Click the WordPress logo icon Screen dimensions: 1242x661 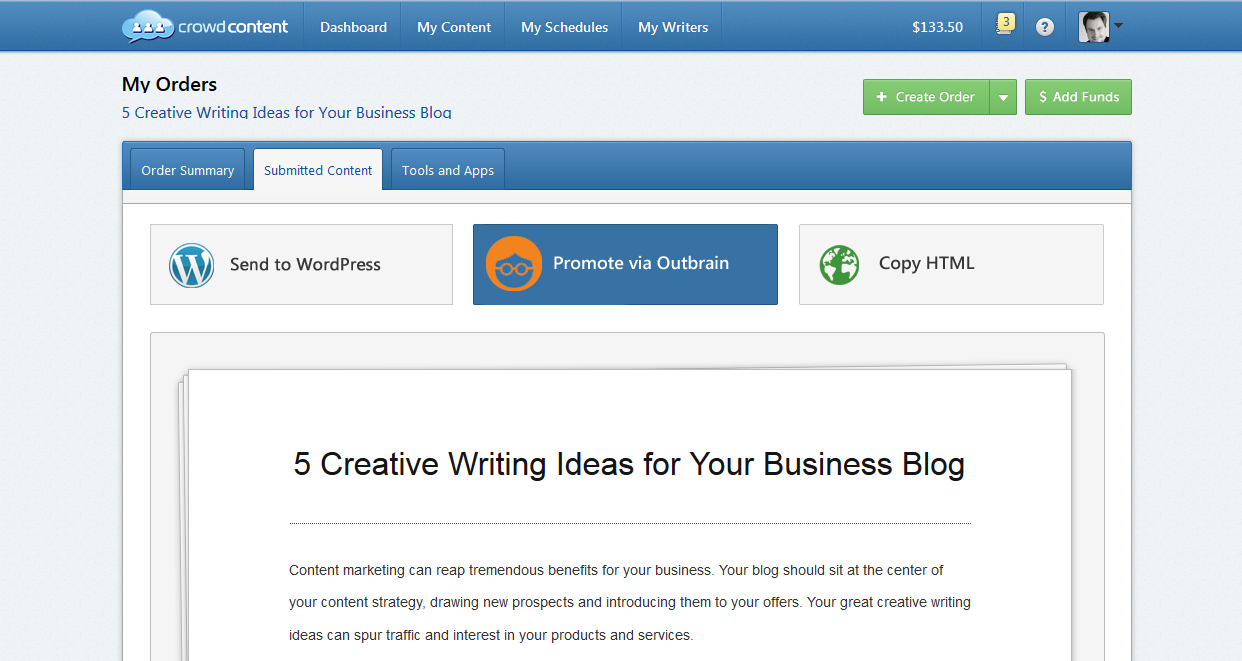(x=191, y=264)
